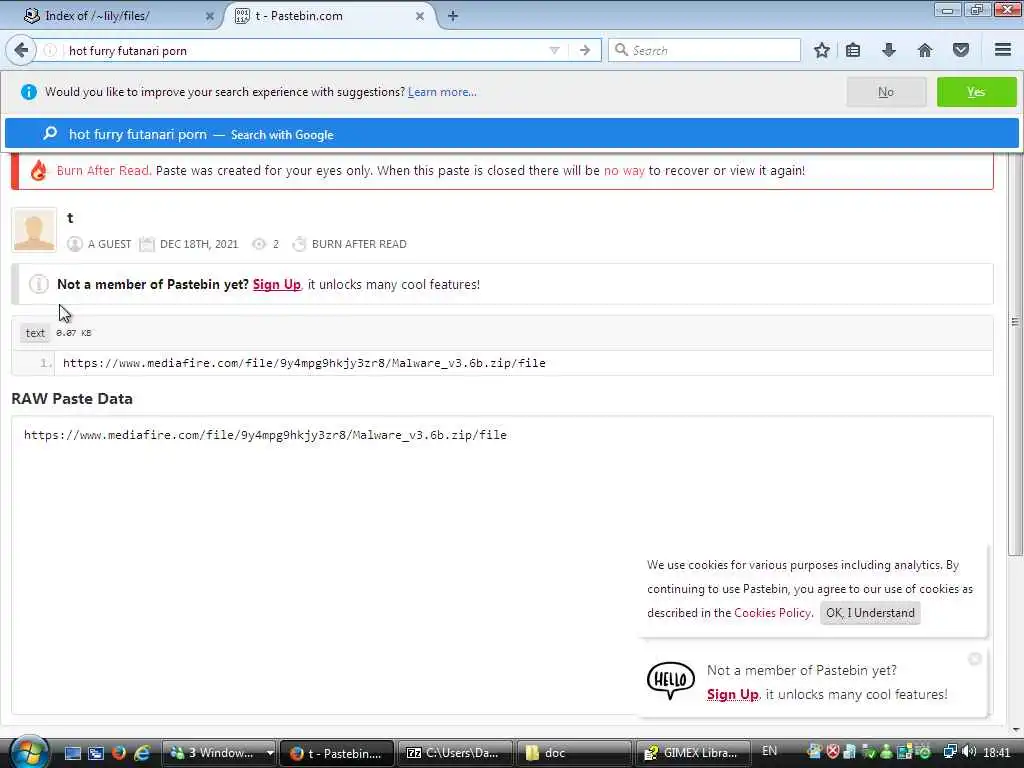Image resolution: width=1024 pixels, height=768 pixels.
Task: Open the downloads arrow icon
Action: point(889,50)
